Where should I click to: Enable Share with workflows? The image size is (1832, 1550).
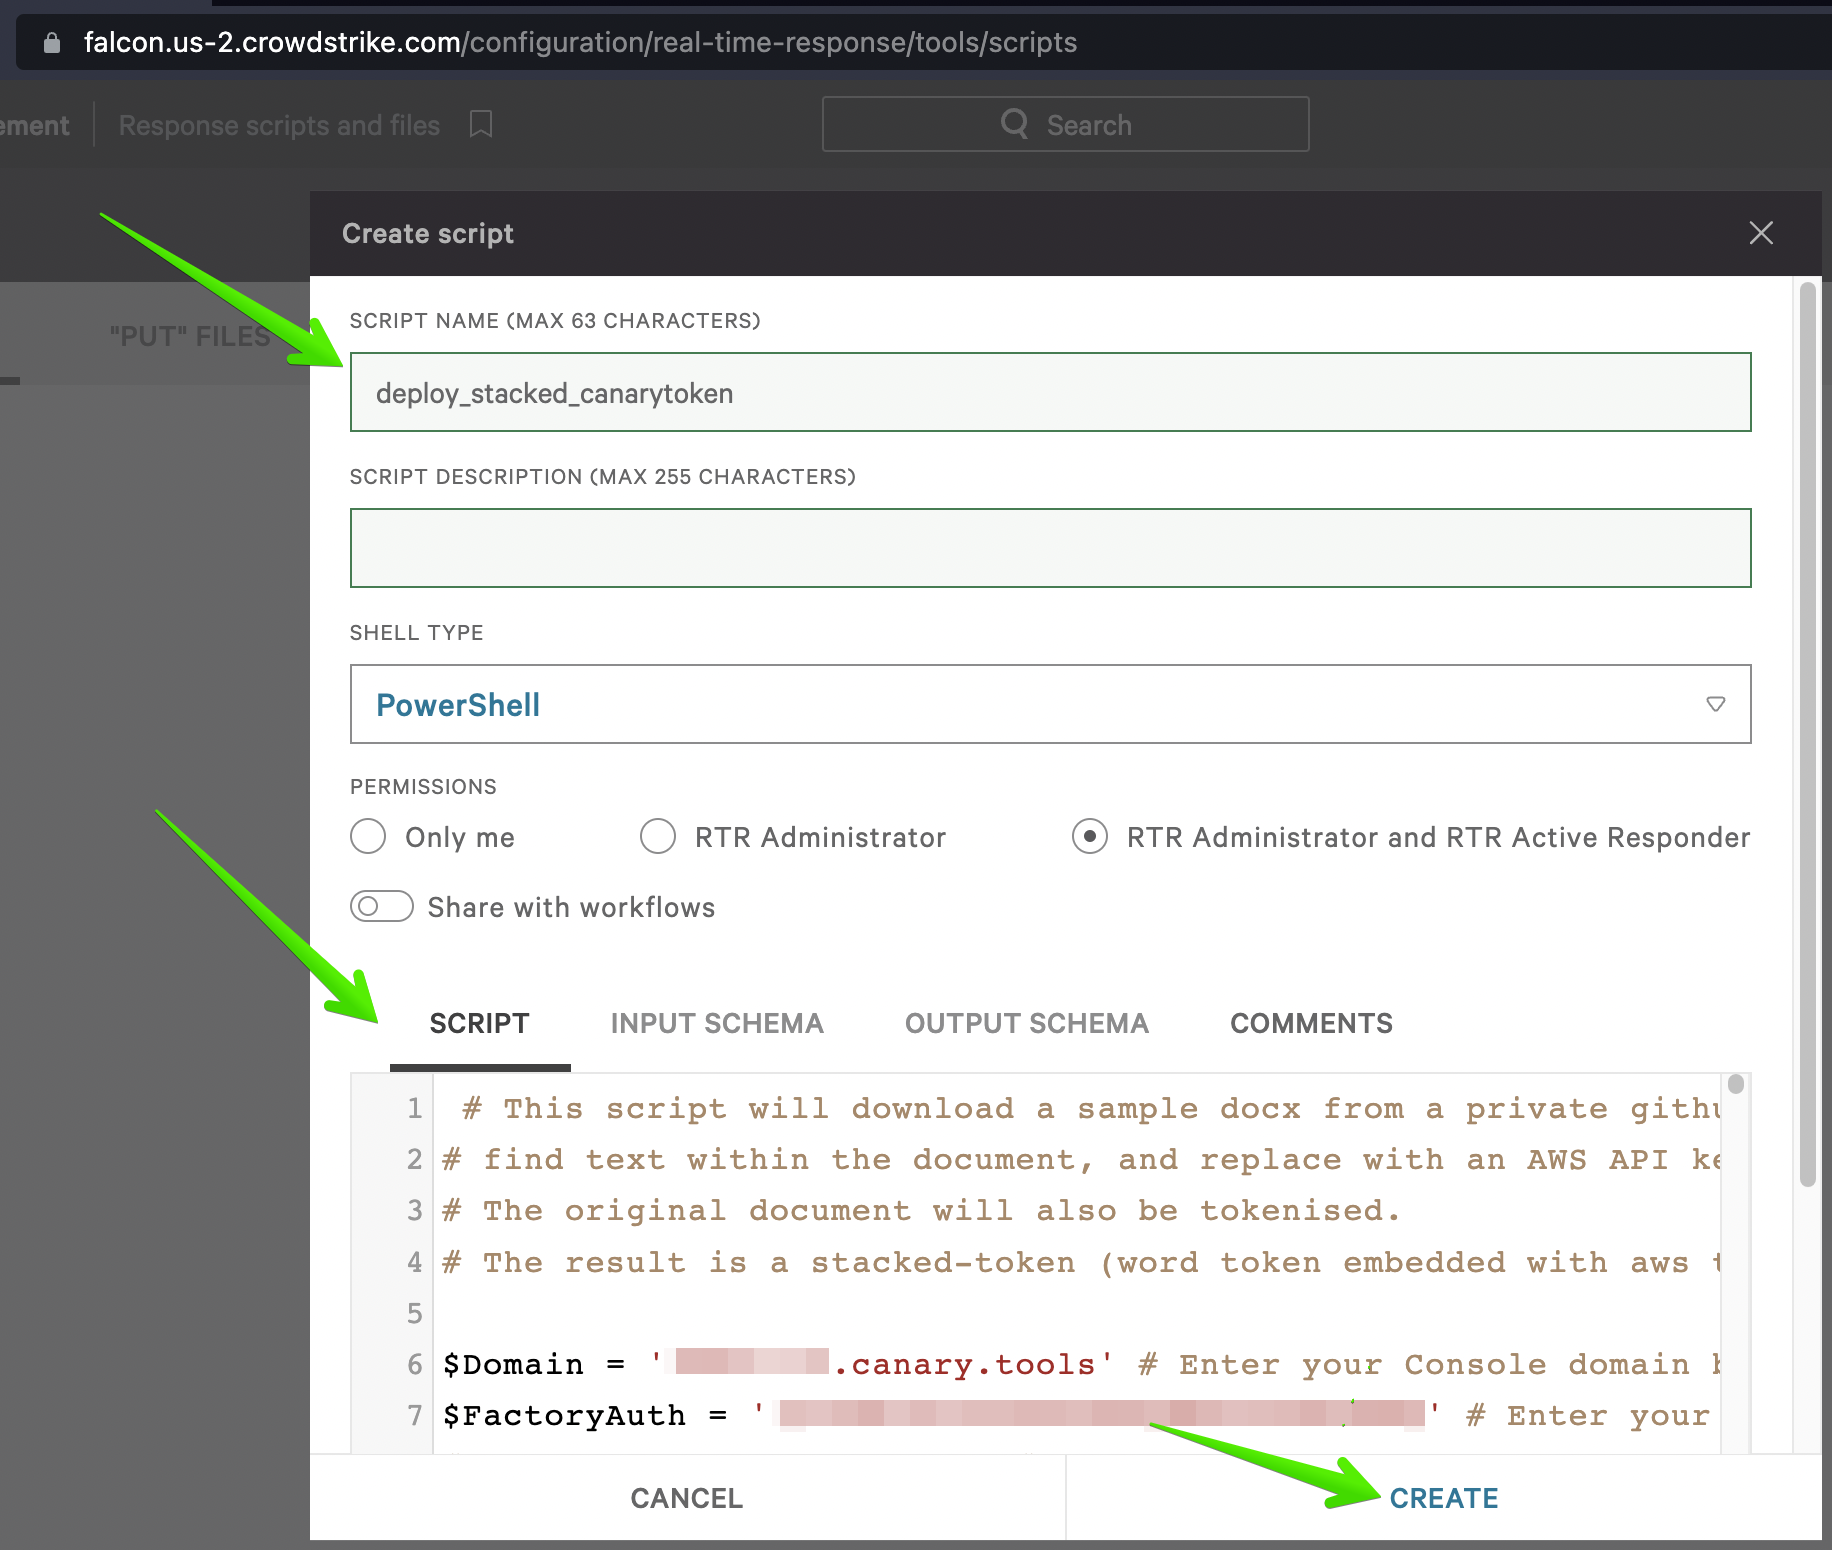pyautogui.click(x=381, y=906)
